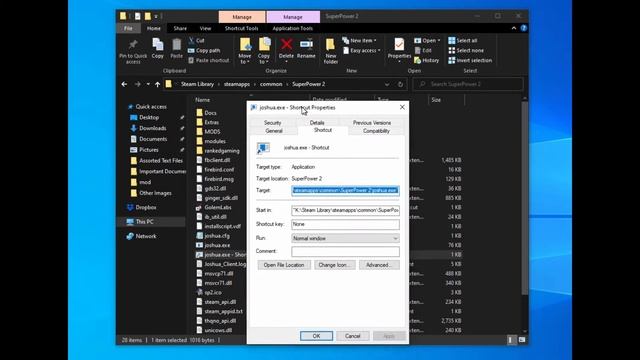Expand the Easy access dropdown
This screenshot has height=360, width=640.
[362, 50]
